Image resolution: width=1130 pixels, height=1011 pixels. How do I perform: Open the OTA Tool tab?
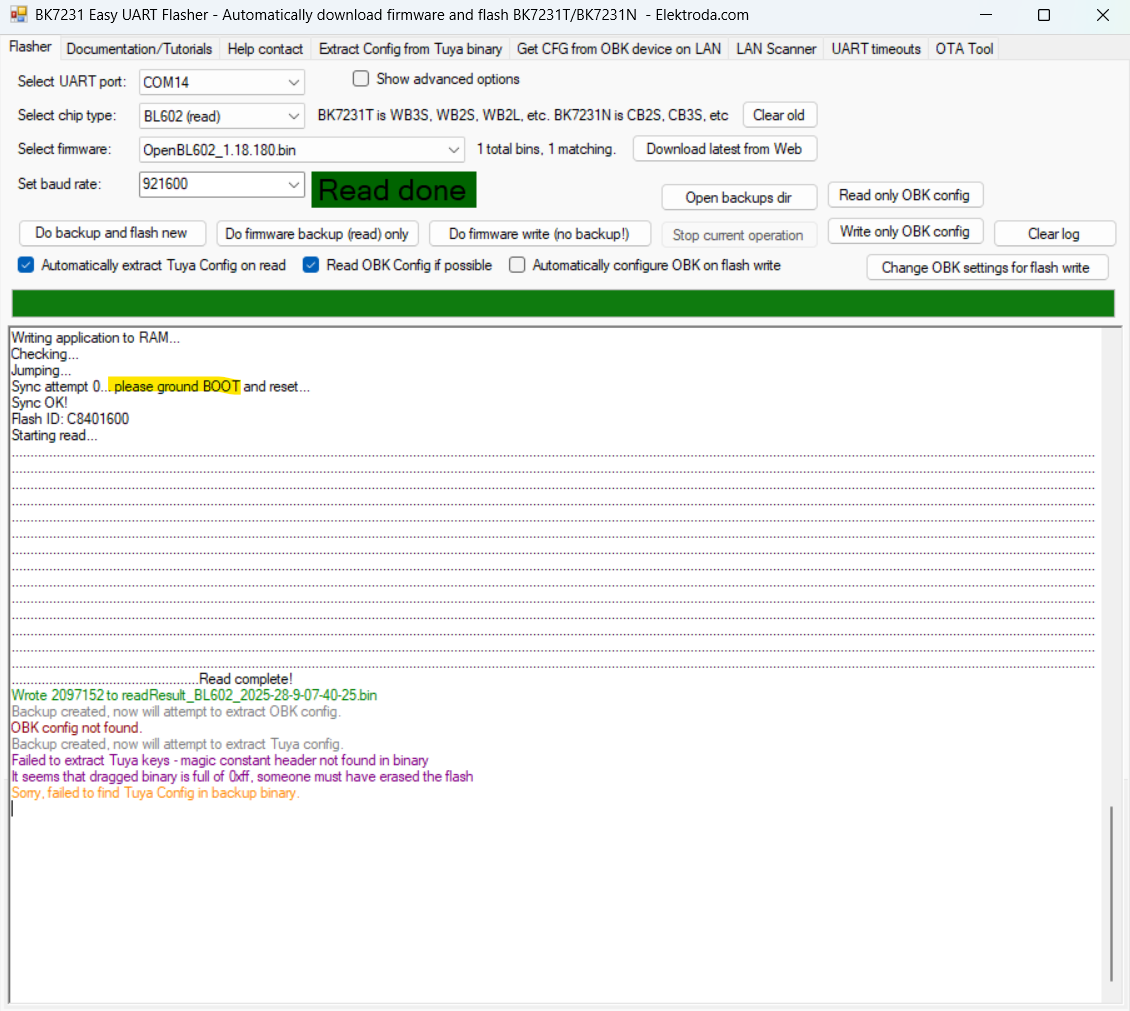[x=964, y=48]
